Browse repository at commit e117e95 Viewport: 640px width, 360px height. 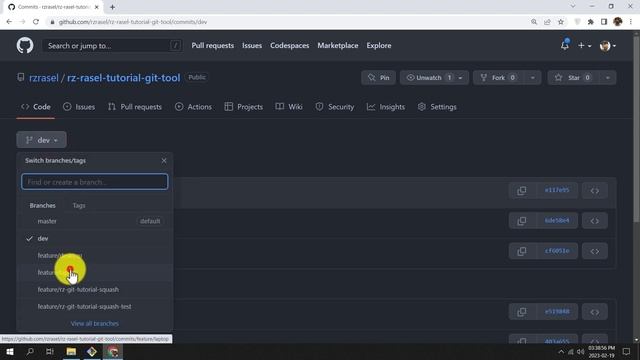pos(595,191)
